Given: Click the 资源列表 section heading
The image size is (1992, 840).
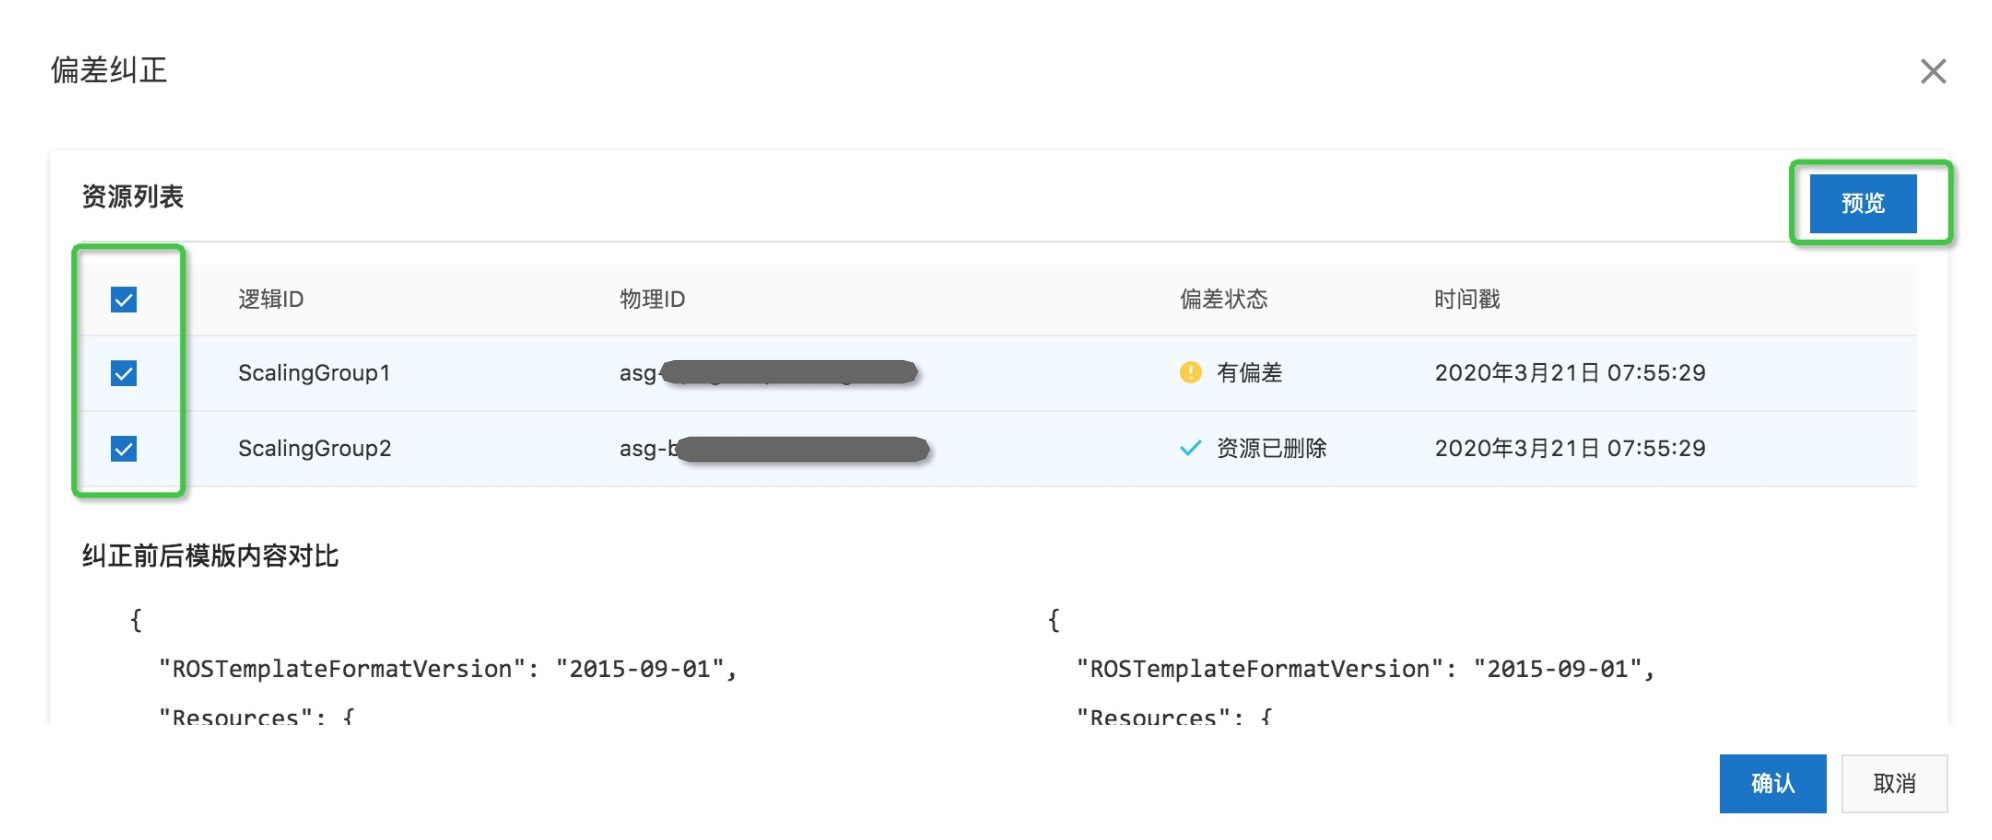Looking at the screenshot, I should click(133, 196).
